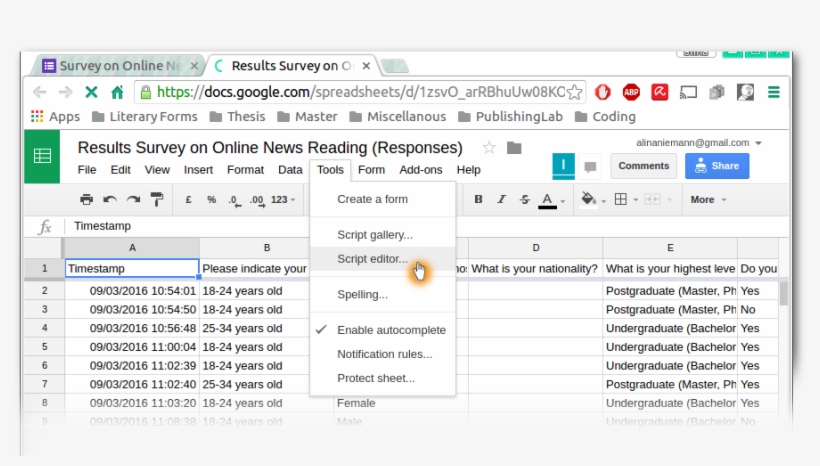This screenshot has height=466, width=820.
Task: Choose Create a form menu entry
Action: pos(383,199)
